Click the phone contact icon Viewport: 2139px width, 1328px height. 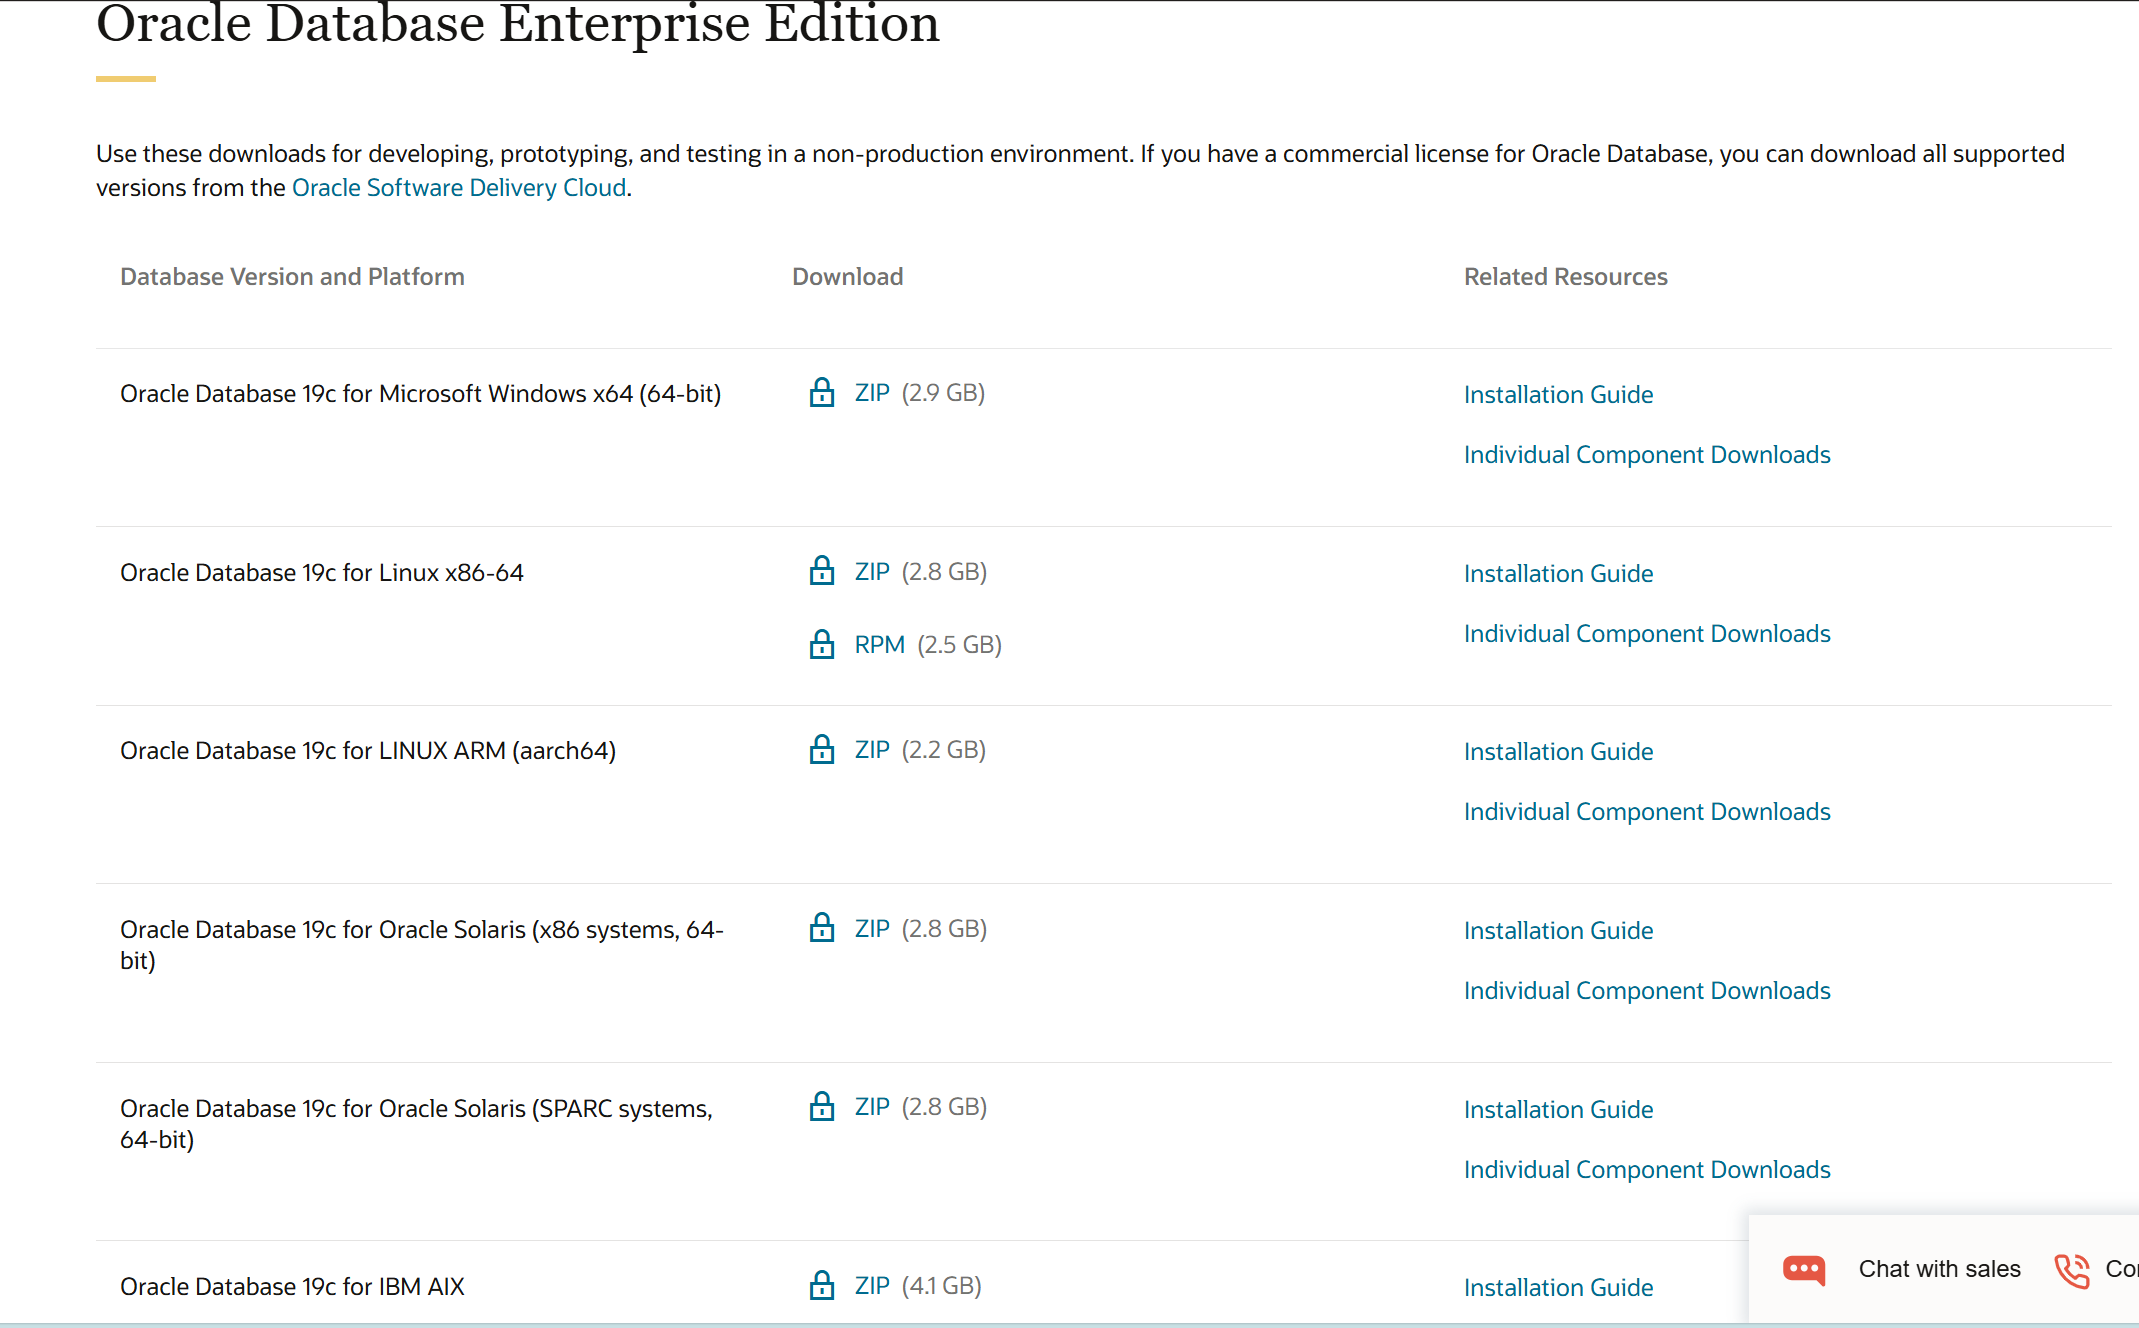click(x=2072, y=1270)
